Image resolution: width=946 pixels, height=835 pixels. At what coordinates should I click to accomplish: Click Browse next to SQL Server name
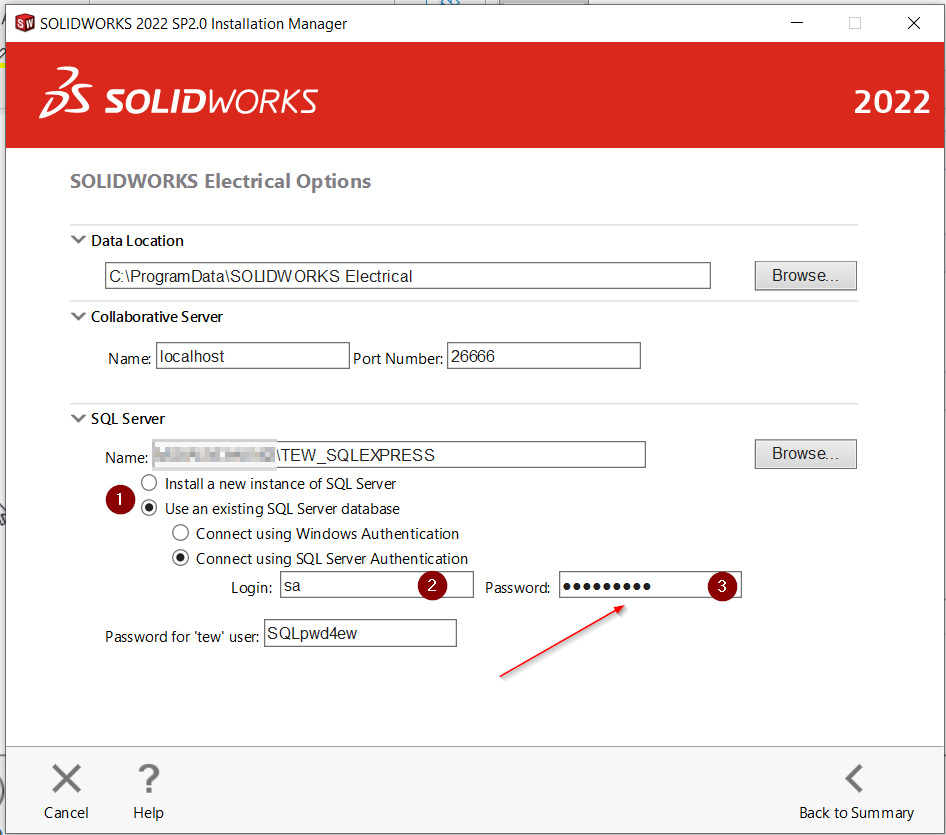[805, 453]
